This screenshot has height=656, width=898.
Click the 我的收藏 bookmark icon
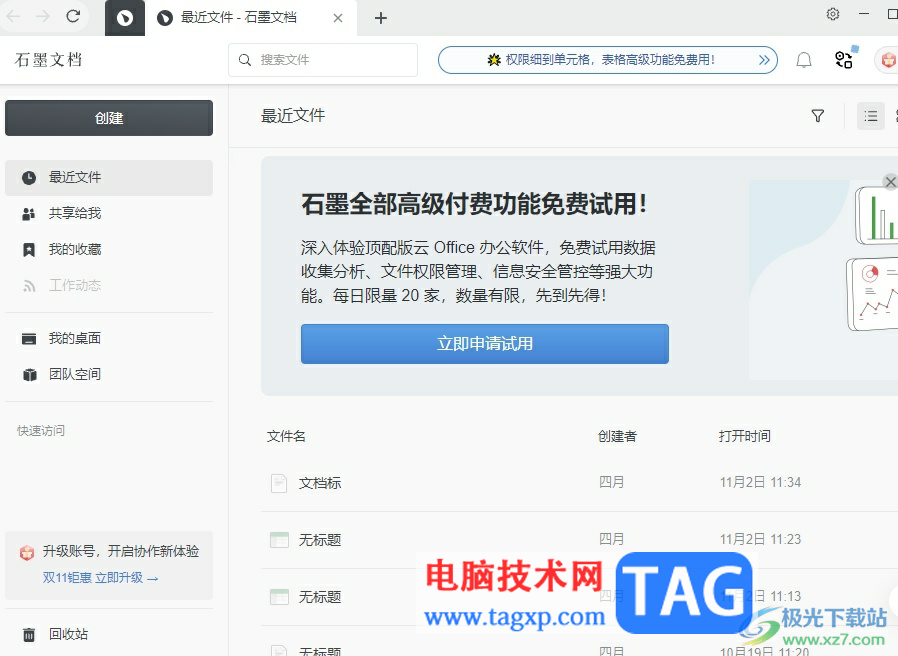(x=29, y=250)
